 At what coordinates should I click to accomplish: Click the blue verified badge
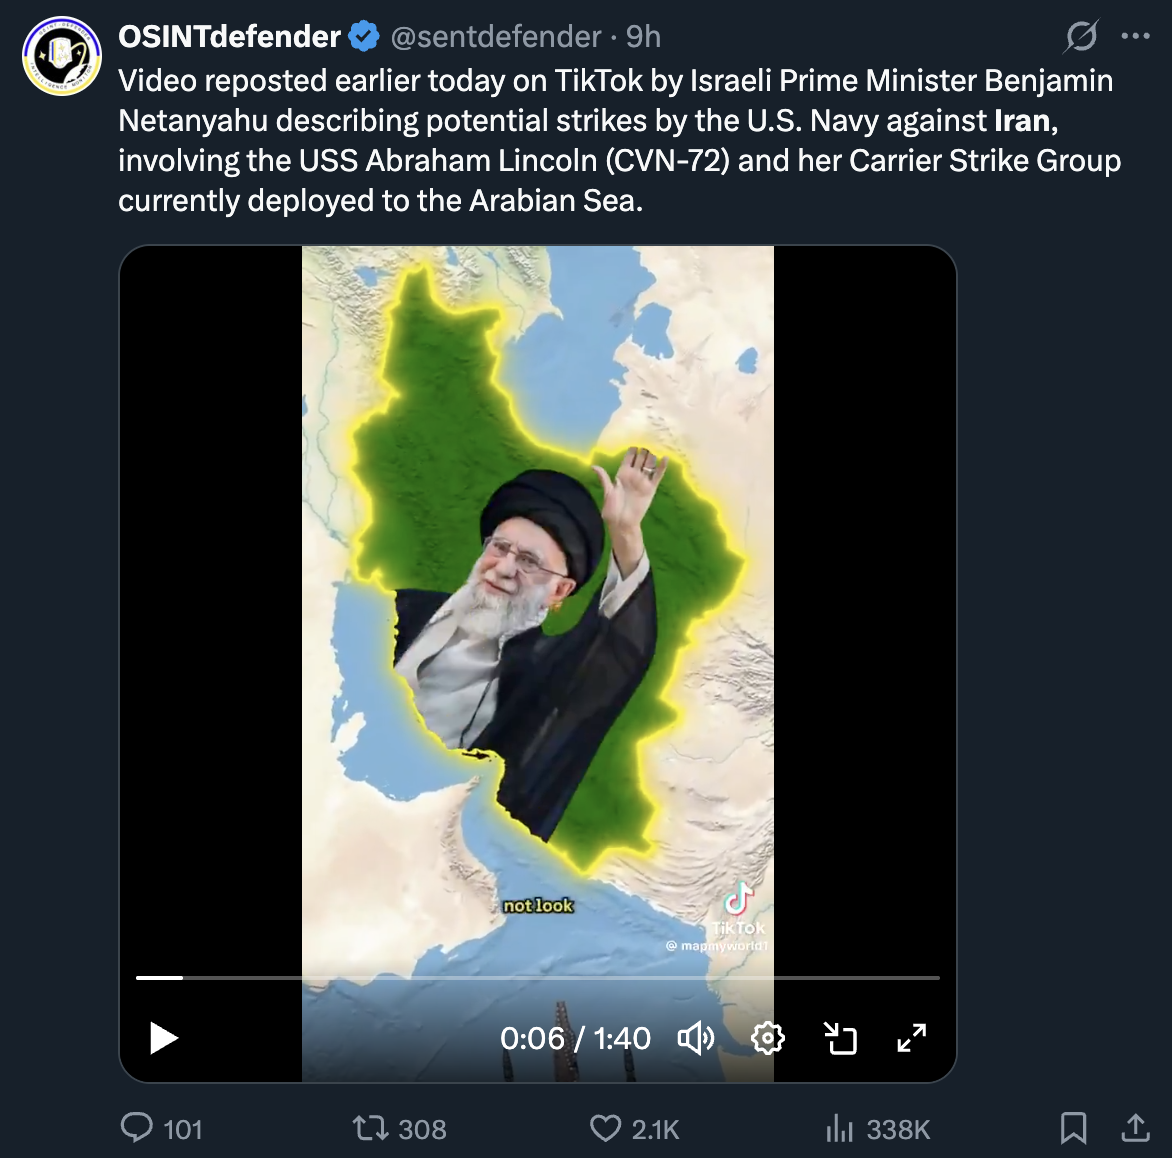pyautogui.click(x=364, y=37)
